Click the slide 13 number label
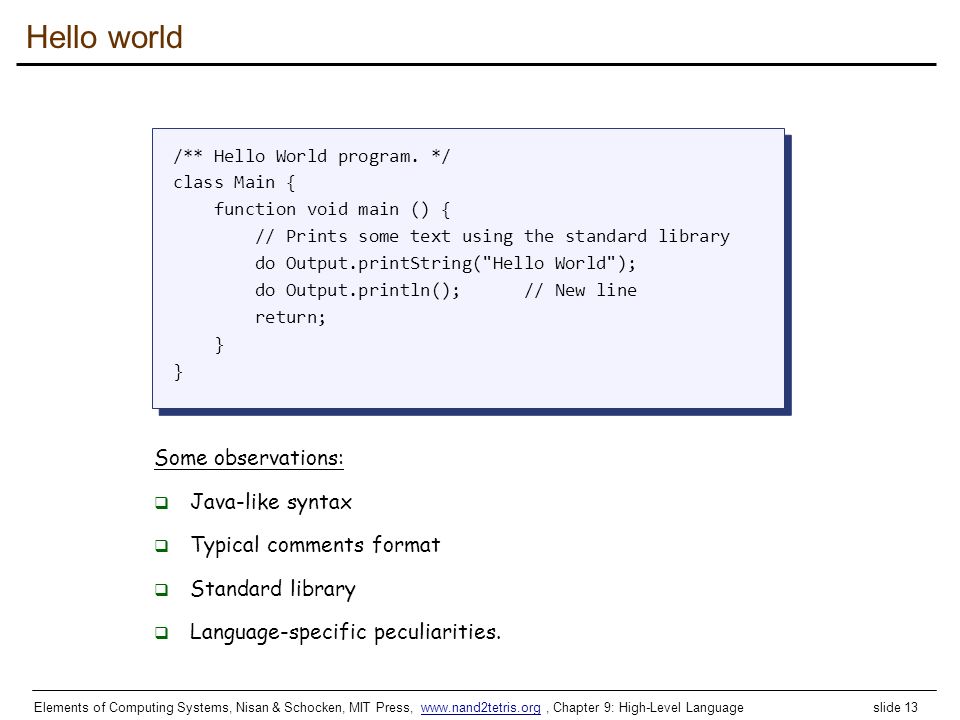Image resolution: width=960 pixels, height=720 pixels. click(895, 707)
